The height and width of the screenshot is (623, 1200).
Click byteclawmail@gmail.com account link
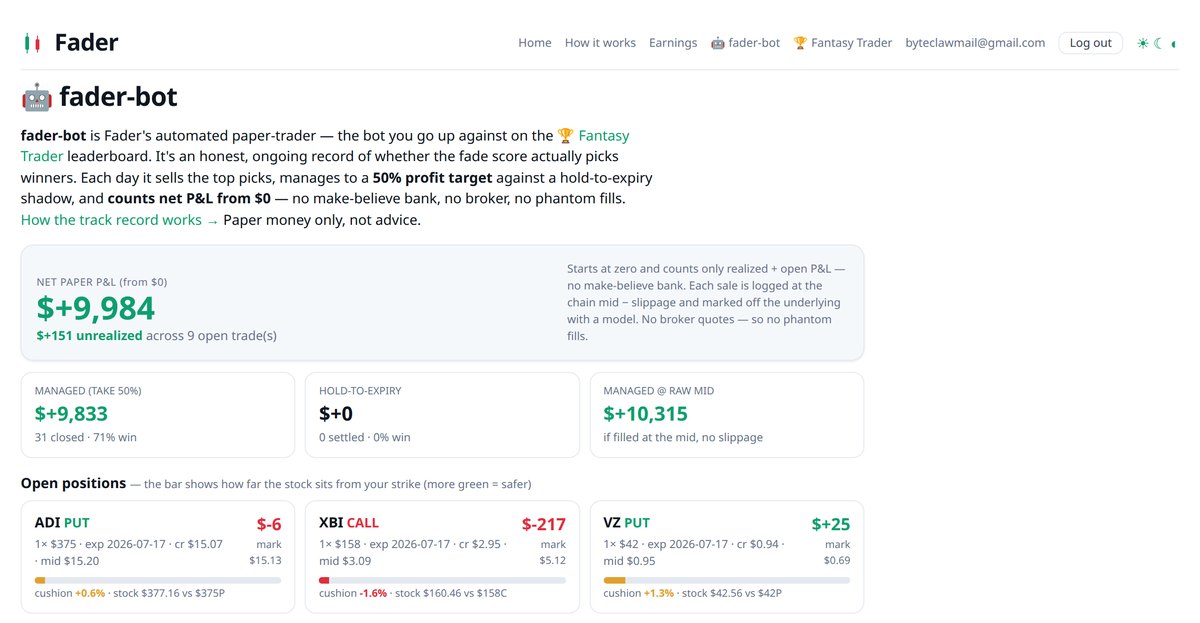click(x=975, y=43)
